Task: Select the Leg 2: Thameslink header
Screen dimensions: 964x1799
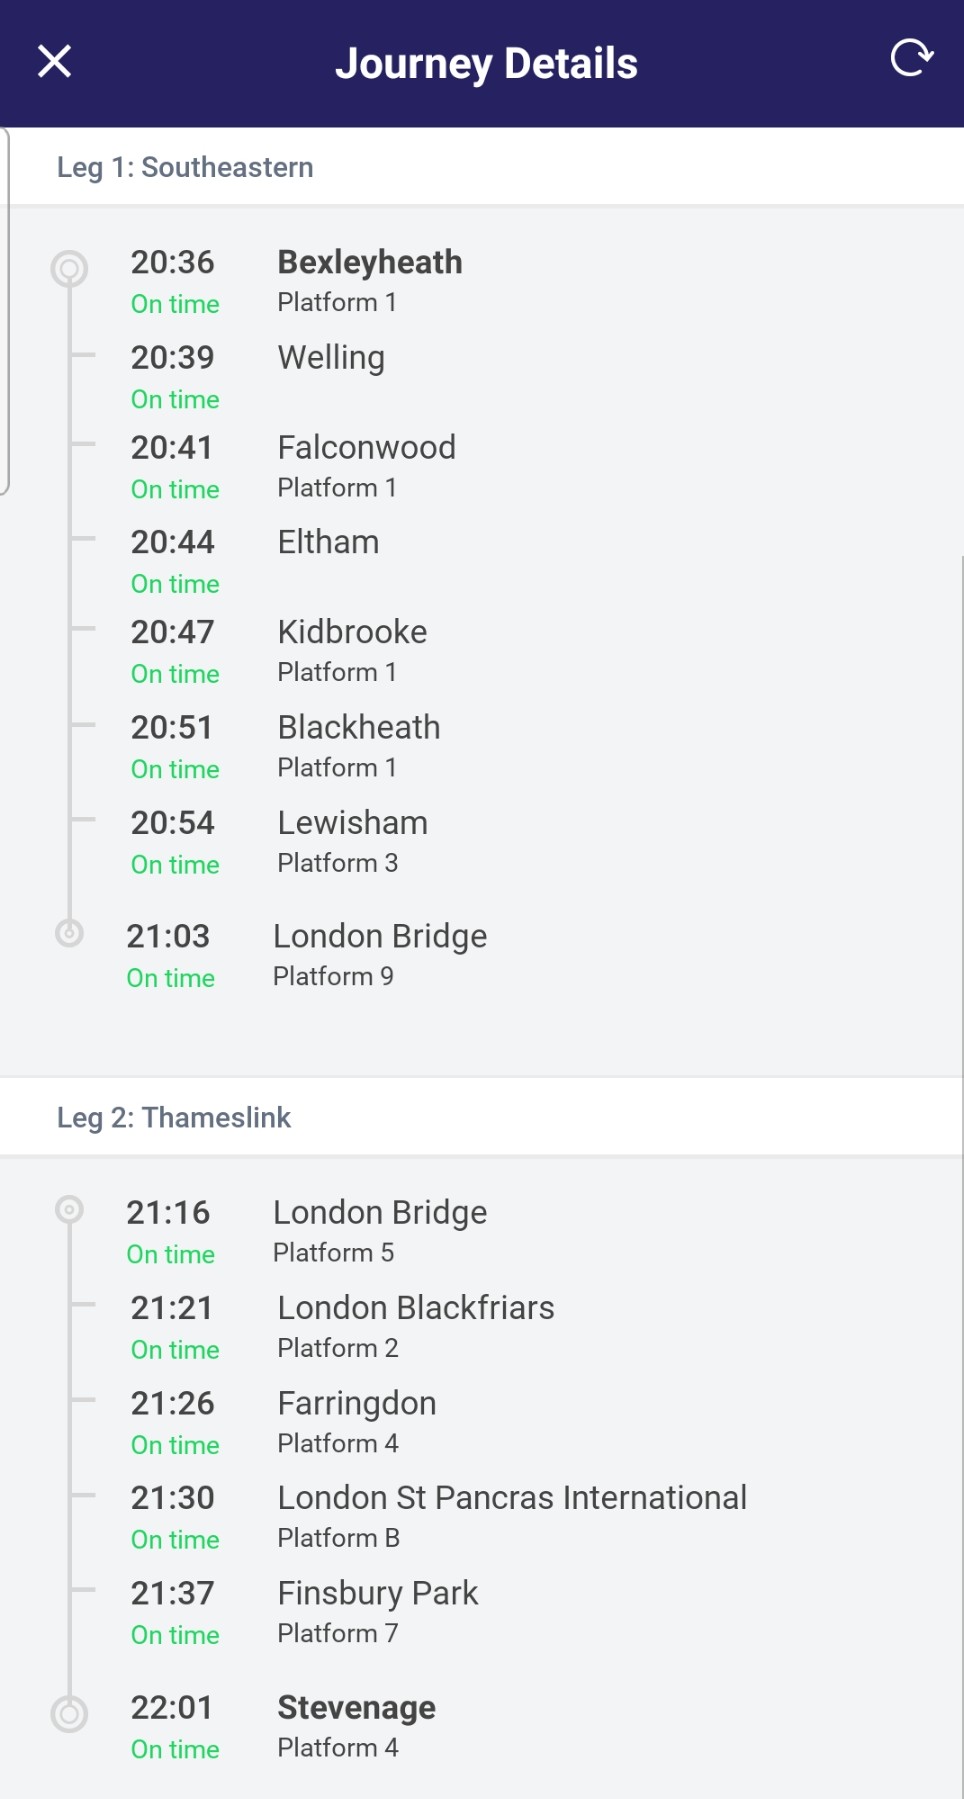Action: (174, 1117)
